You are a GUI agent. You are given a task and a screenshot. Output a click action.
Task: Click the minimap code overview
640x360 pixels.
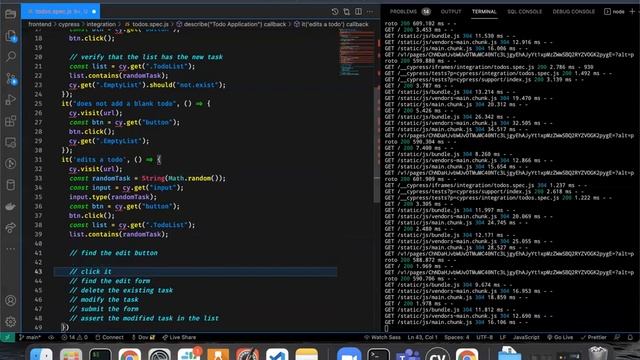356,53
